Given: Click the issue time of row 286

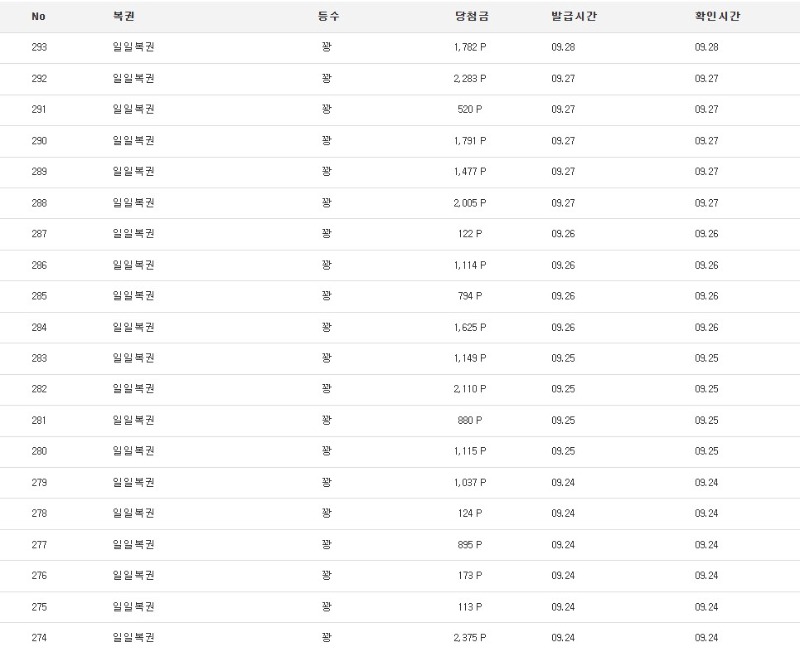Looking at the screenshot, I should pyautogui.click(x=563, y=265).
